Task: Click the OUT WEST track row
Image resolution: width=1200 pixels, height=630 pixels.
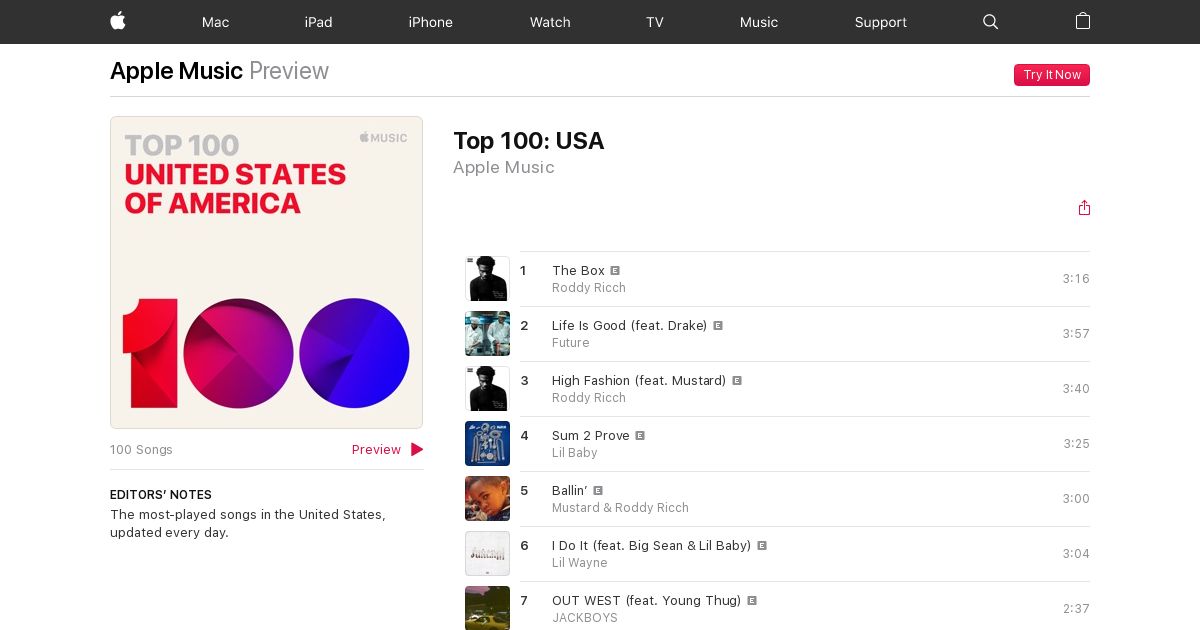Action: [x=777, y=607]
